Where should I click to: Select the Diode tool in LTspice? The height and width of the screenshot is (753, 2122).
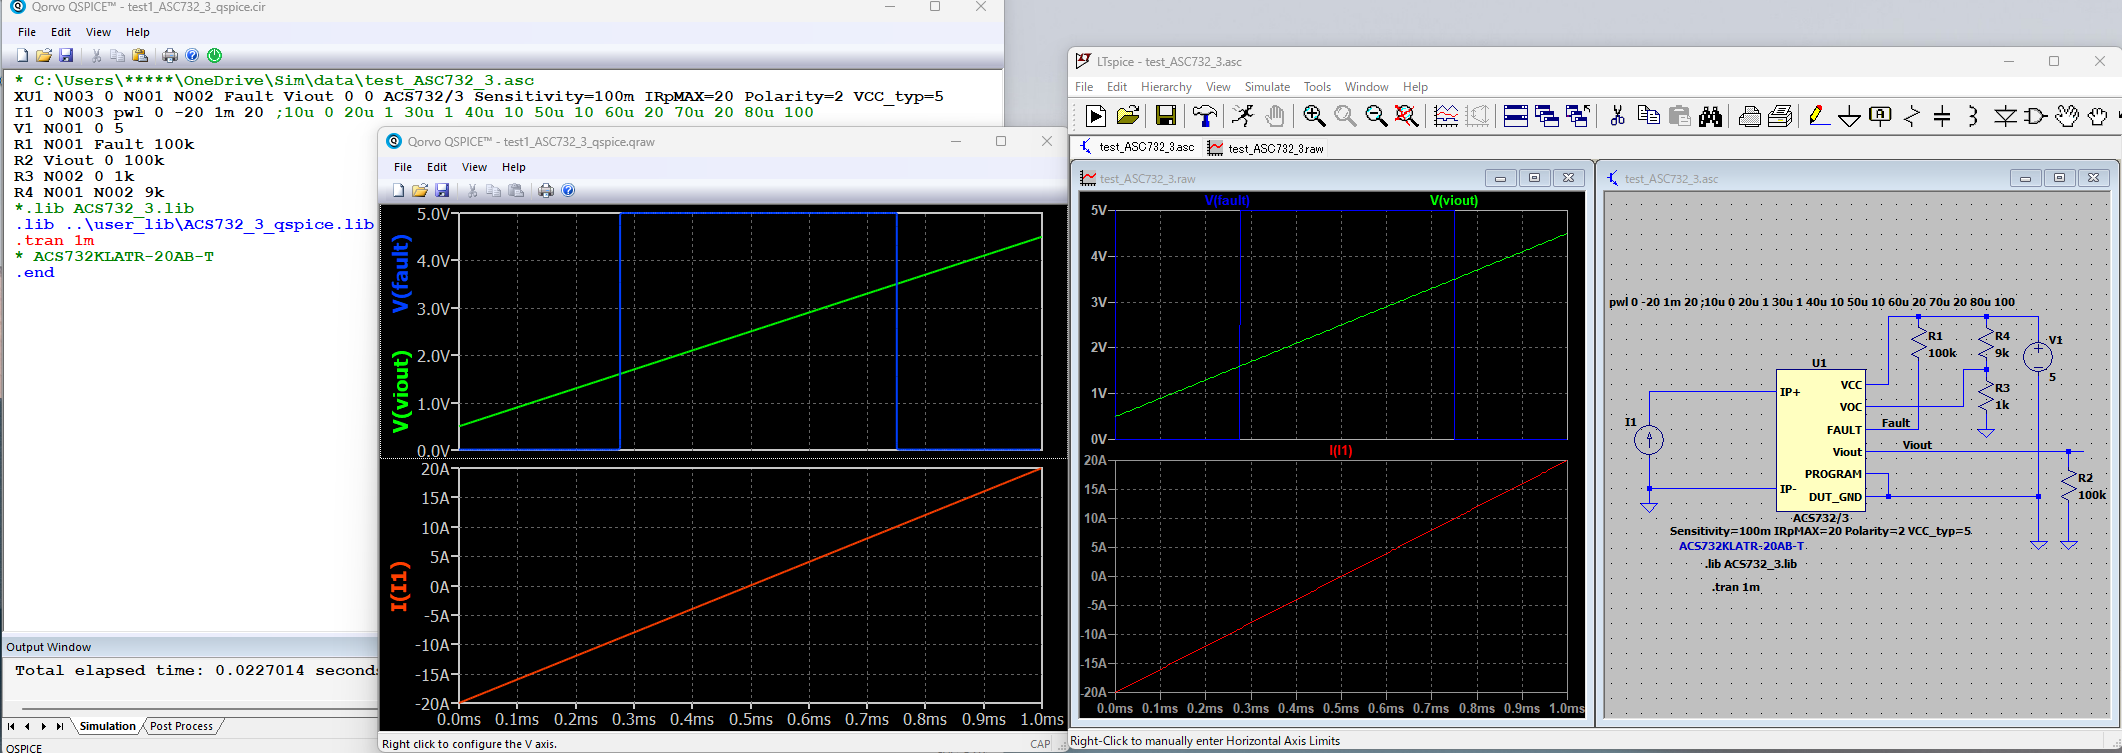coord(2005,116)
